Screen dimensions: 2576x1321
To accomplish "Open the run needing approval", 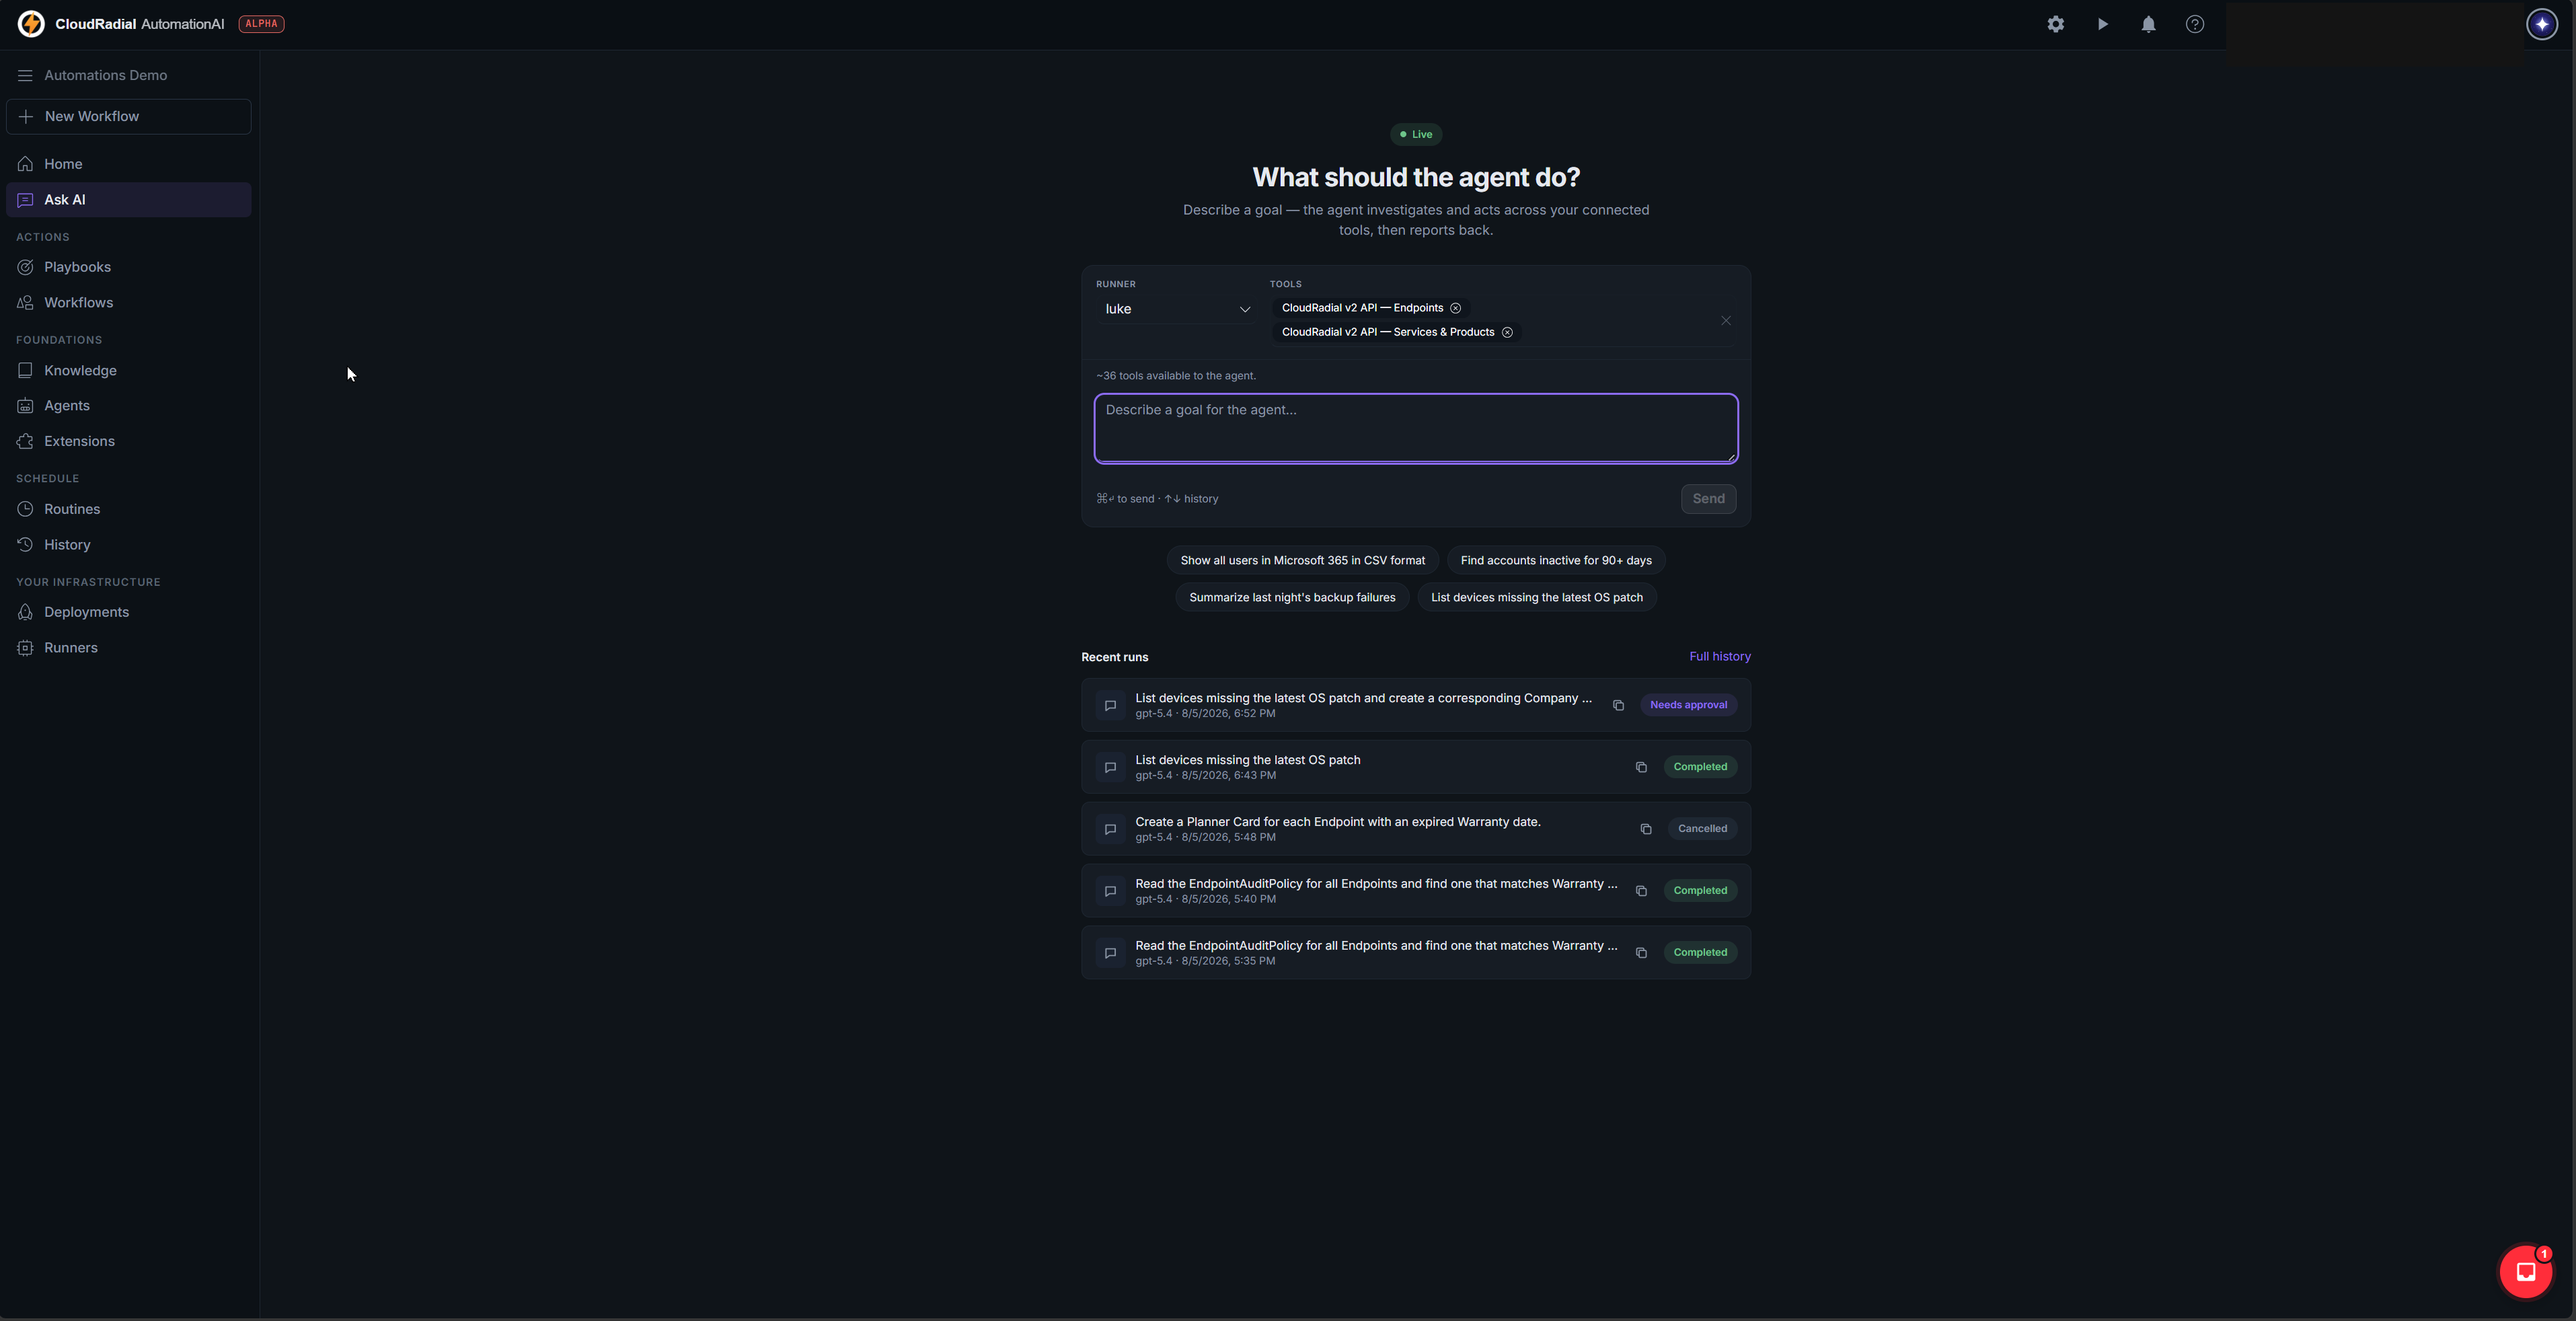I will tap(1415, 705).
